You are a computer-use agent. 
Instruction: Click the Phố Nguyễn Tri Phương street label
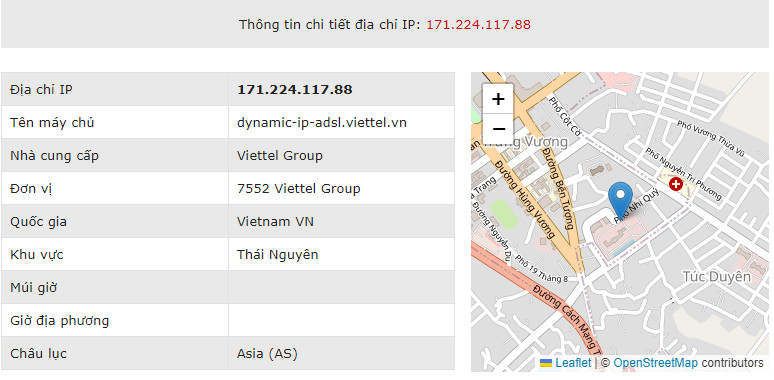[684, 175]
